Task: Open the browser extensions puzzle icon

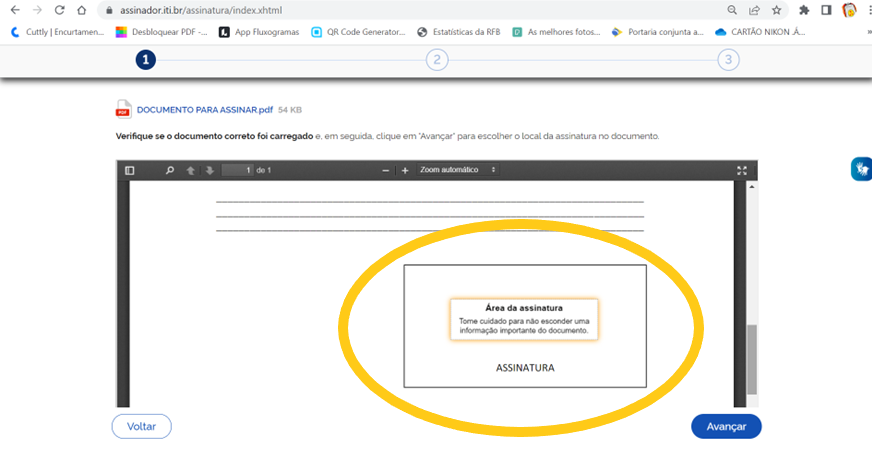Action: tap(803, 10)
